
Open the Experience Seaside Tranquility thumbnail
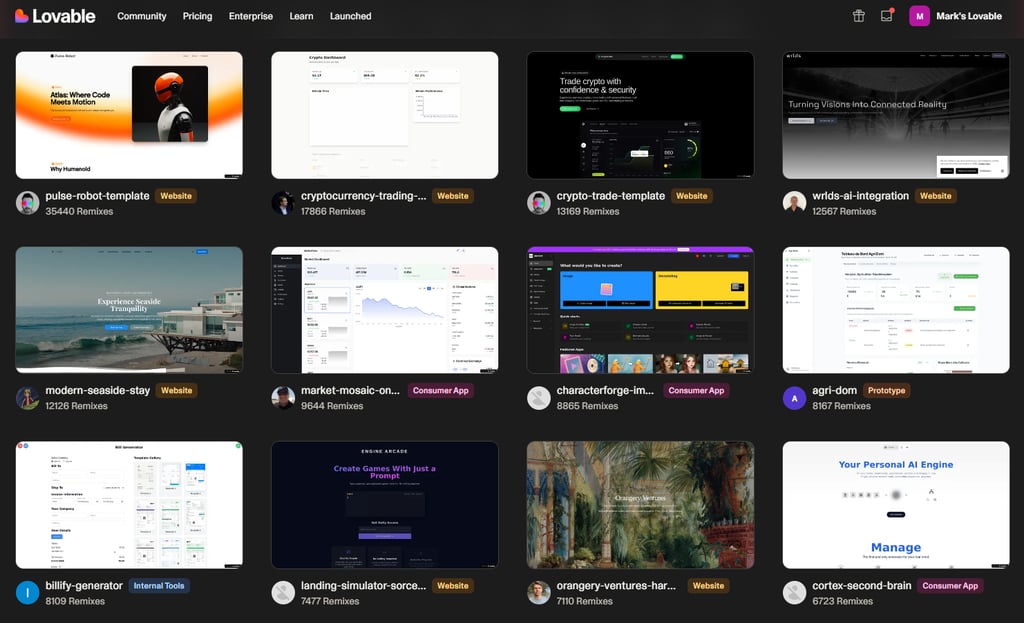click(129, 310)
